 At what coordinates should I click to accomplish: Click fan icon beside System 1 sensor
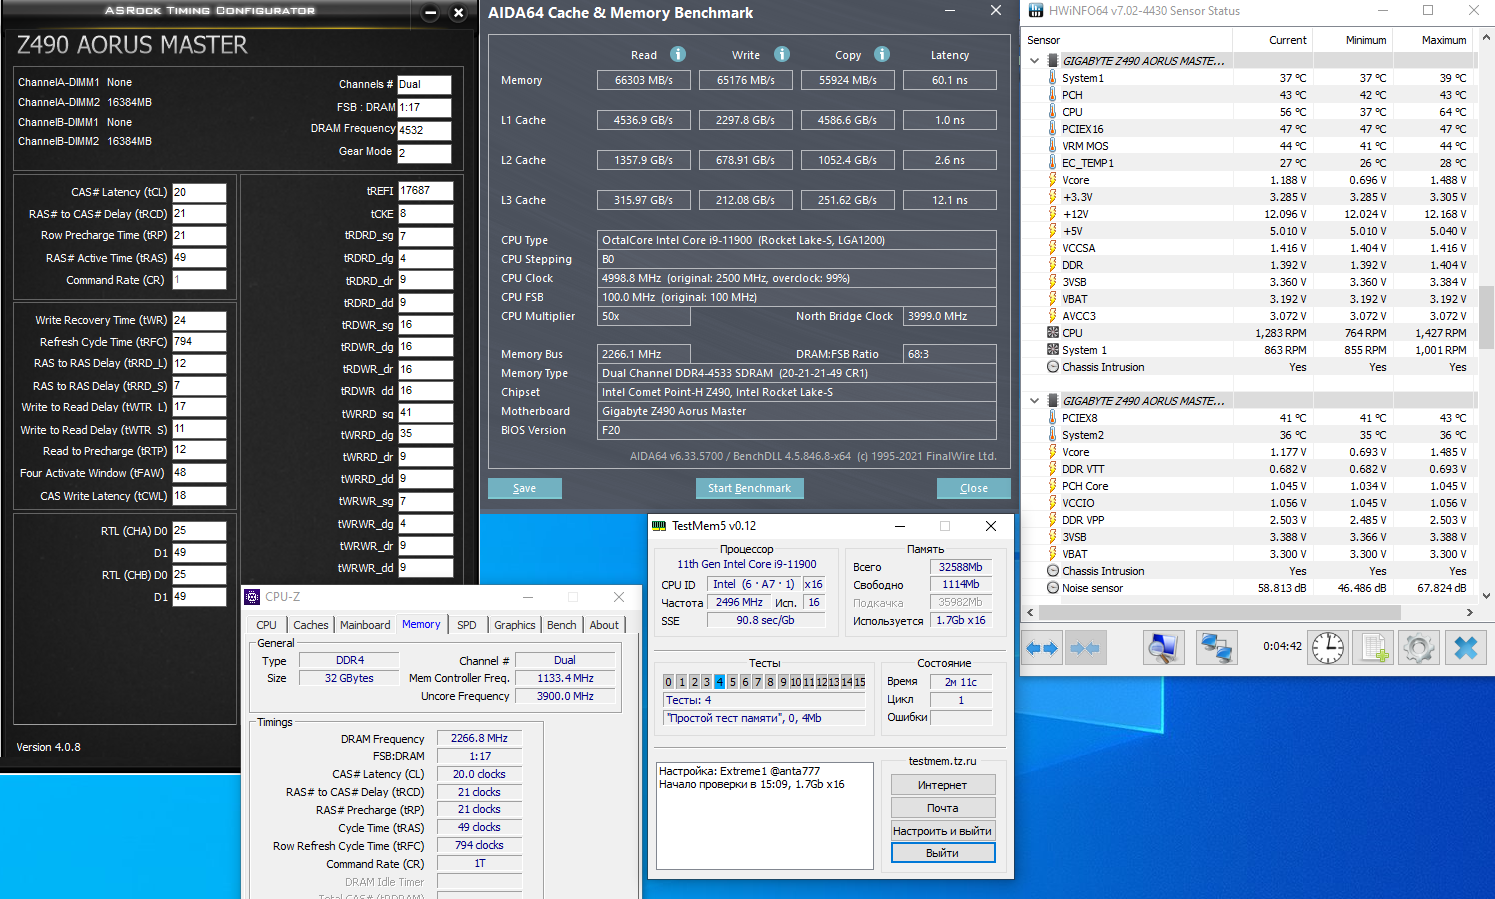[x=1052, y=350]
